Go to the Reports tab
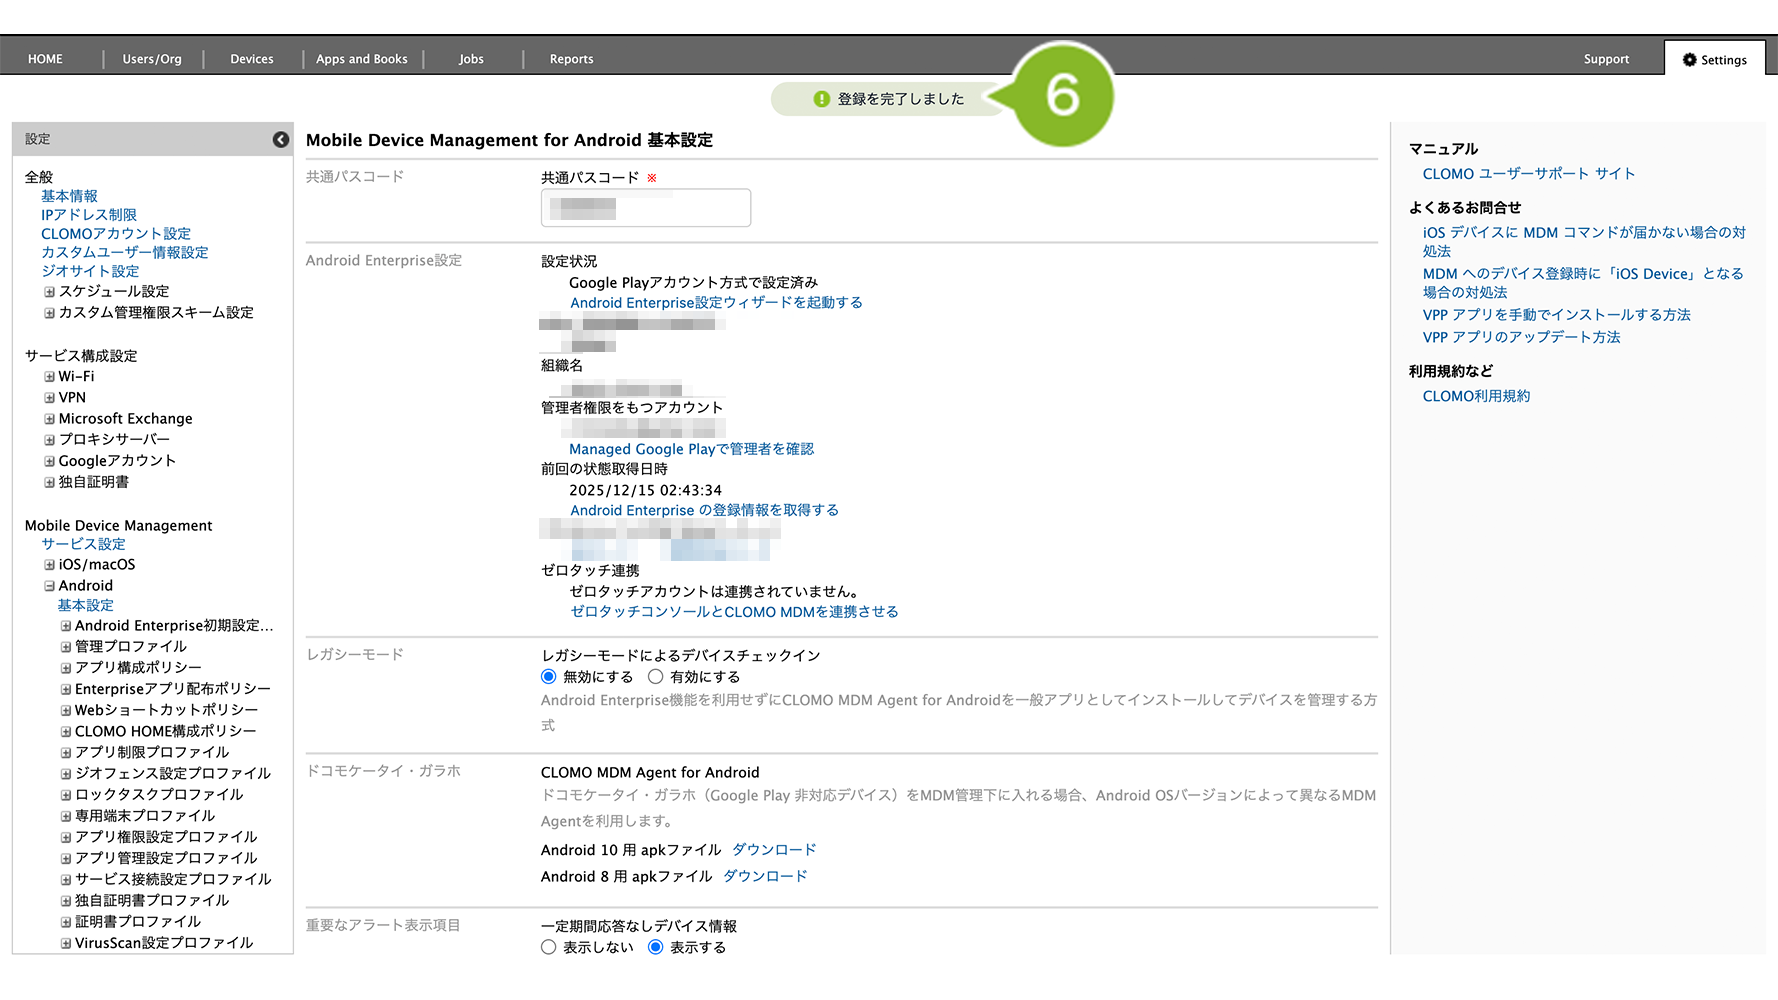 571,59
